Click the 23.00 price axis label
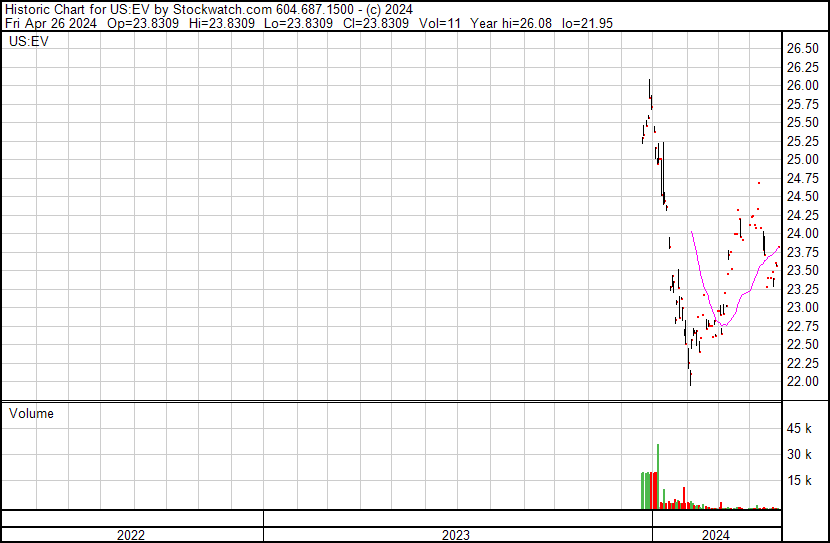The width and height of the screenshot is (830, 543). pyautogui.click(x=802, y=308)
